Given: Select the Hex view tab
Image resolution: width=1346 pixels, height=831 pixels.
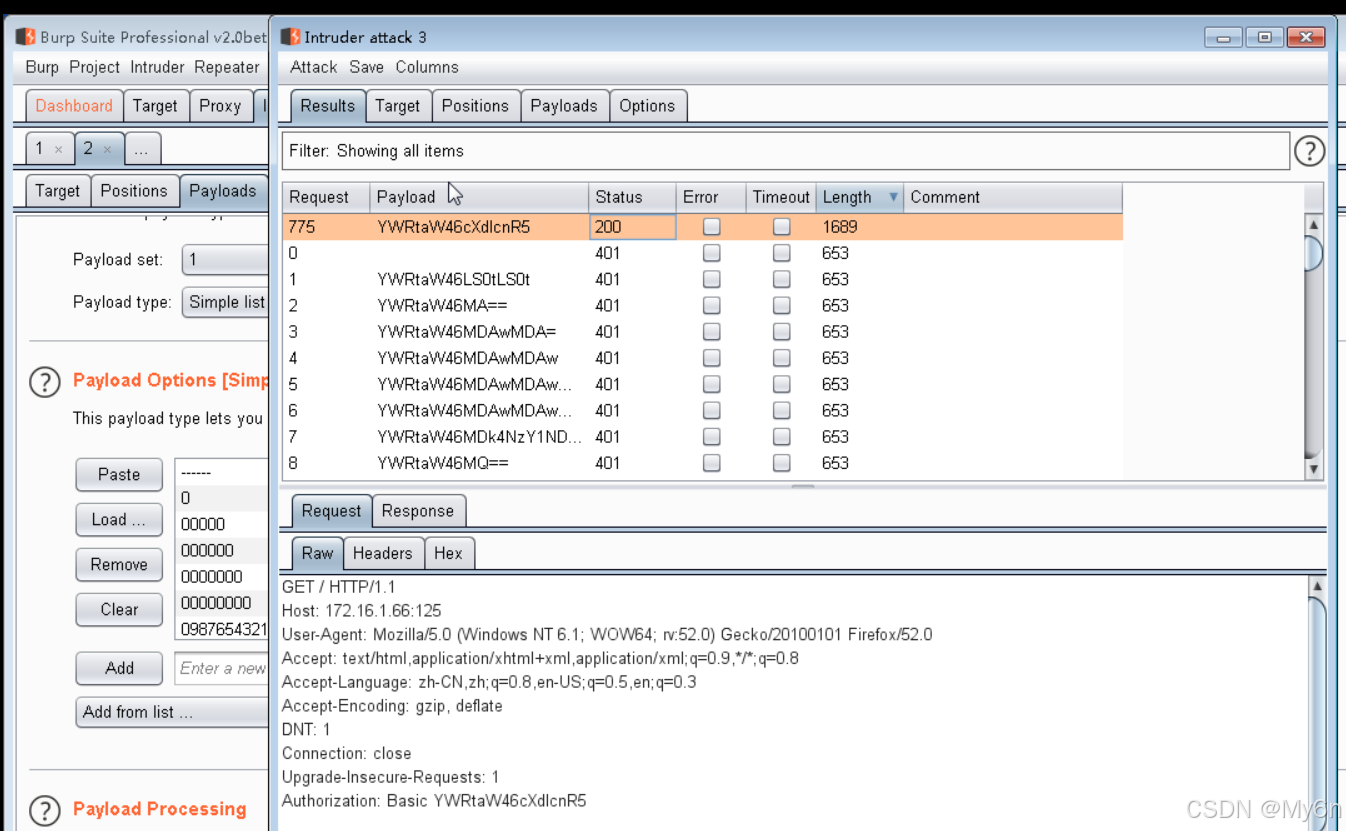Looking at the screenshot, I should (448, 553).
